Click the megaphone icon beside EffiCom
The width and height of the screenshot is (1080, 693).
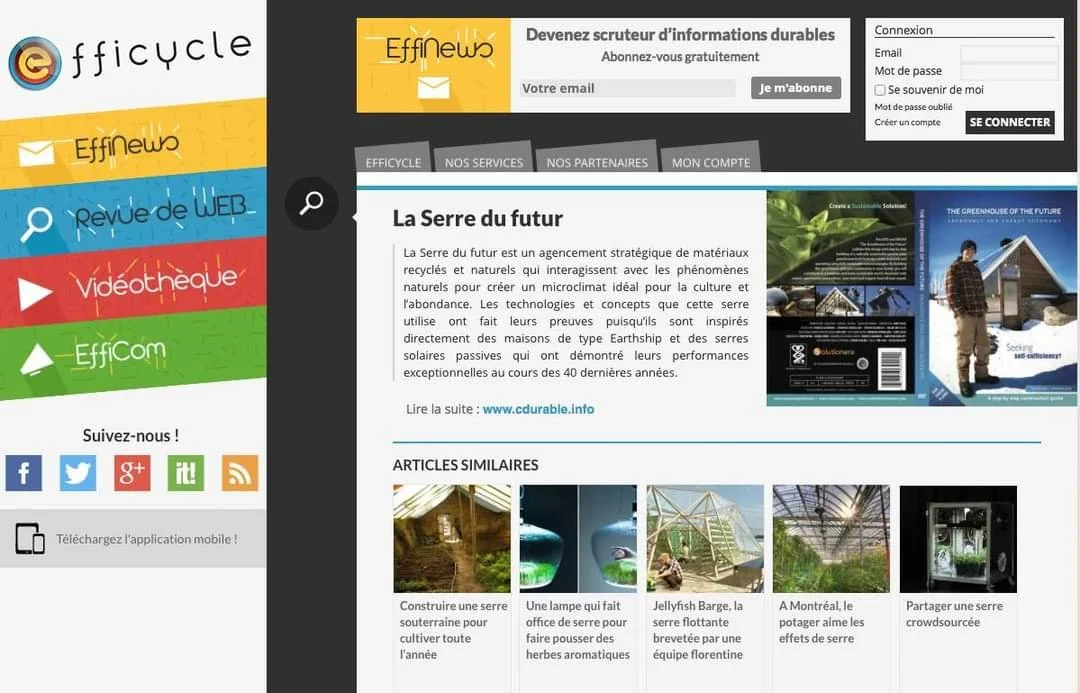[37, 360]
